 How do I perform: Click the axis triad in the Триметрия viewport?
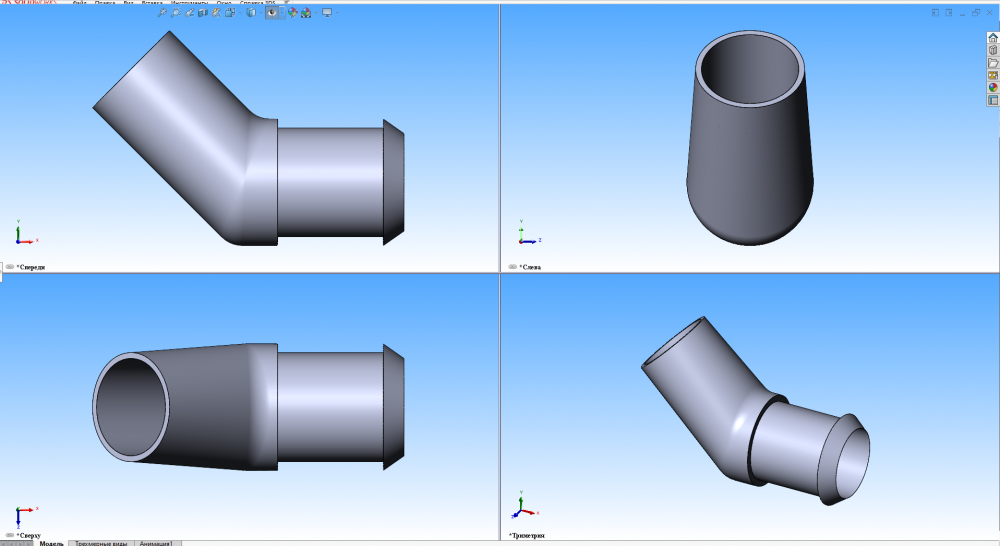(x=525, y=505)
